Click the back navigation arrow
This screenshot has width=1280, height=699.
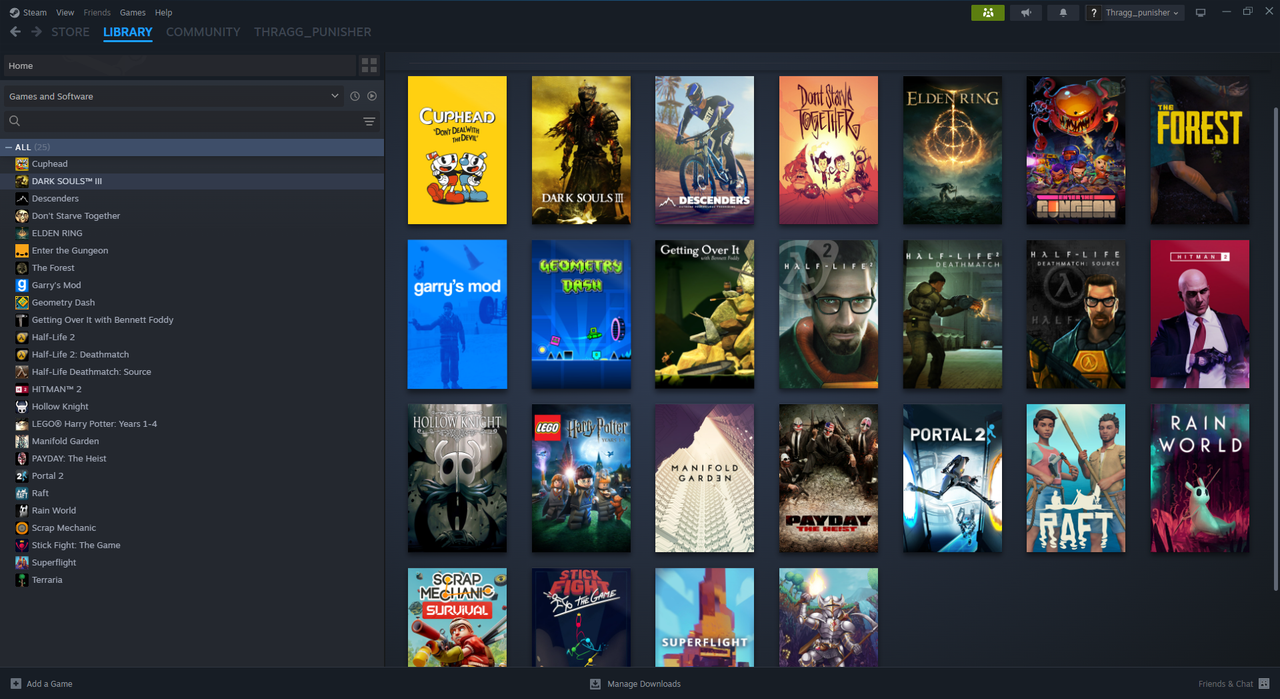click(15, 32)
